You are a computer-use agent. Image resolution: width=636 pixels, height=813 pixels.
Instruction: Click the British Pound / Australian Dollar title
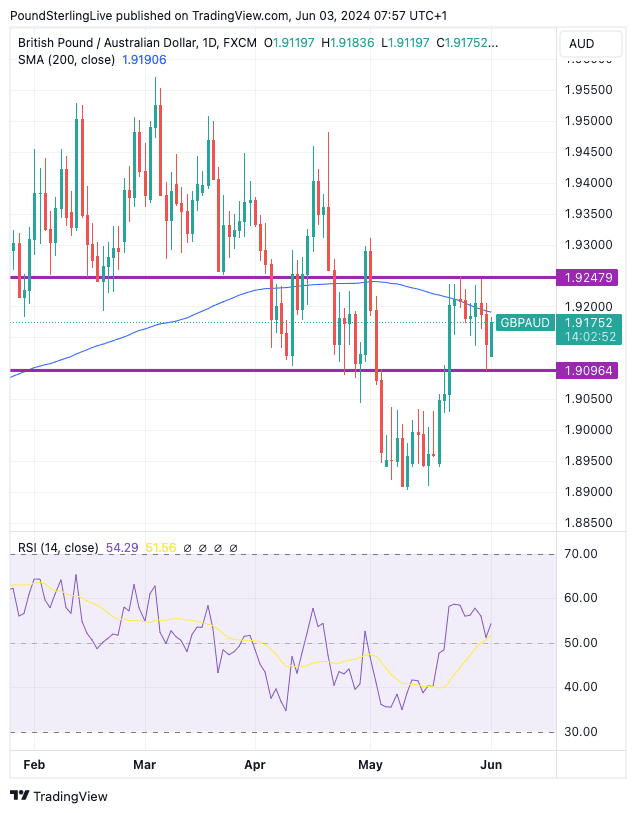click(108, 43)
